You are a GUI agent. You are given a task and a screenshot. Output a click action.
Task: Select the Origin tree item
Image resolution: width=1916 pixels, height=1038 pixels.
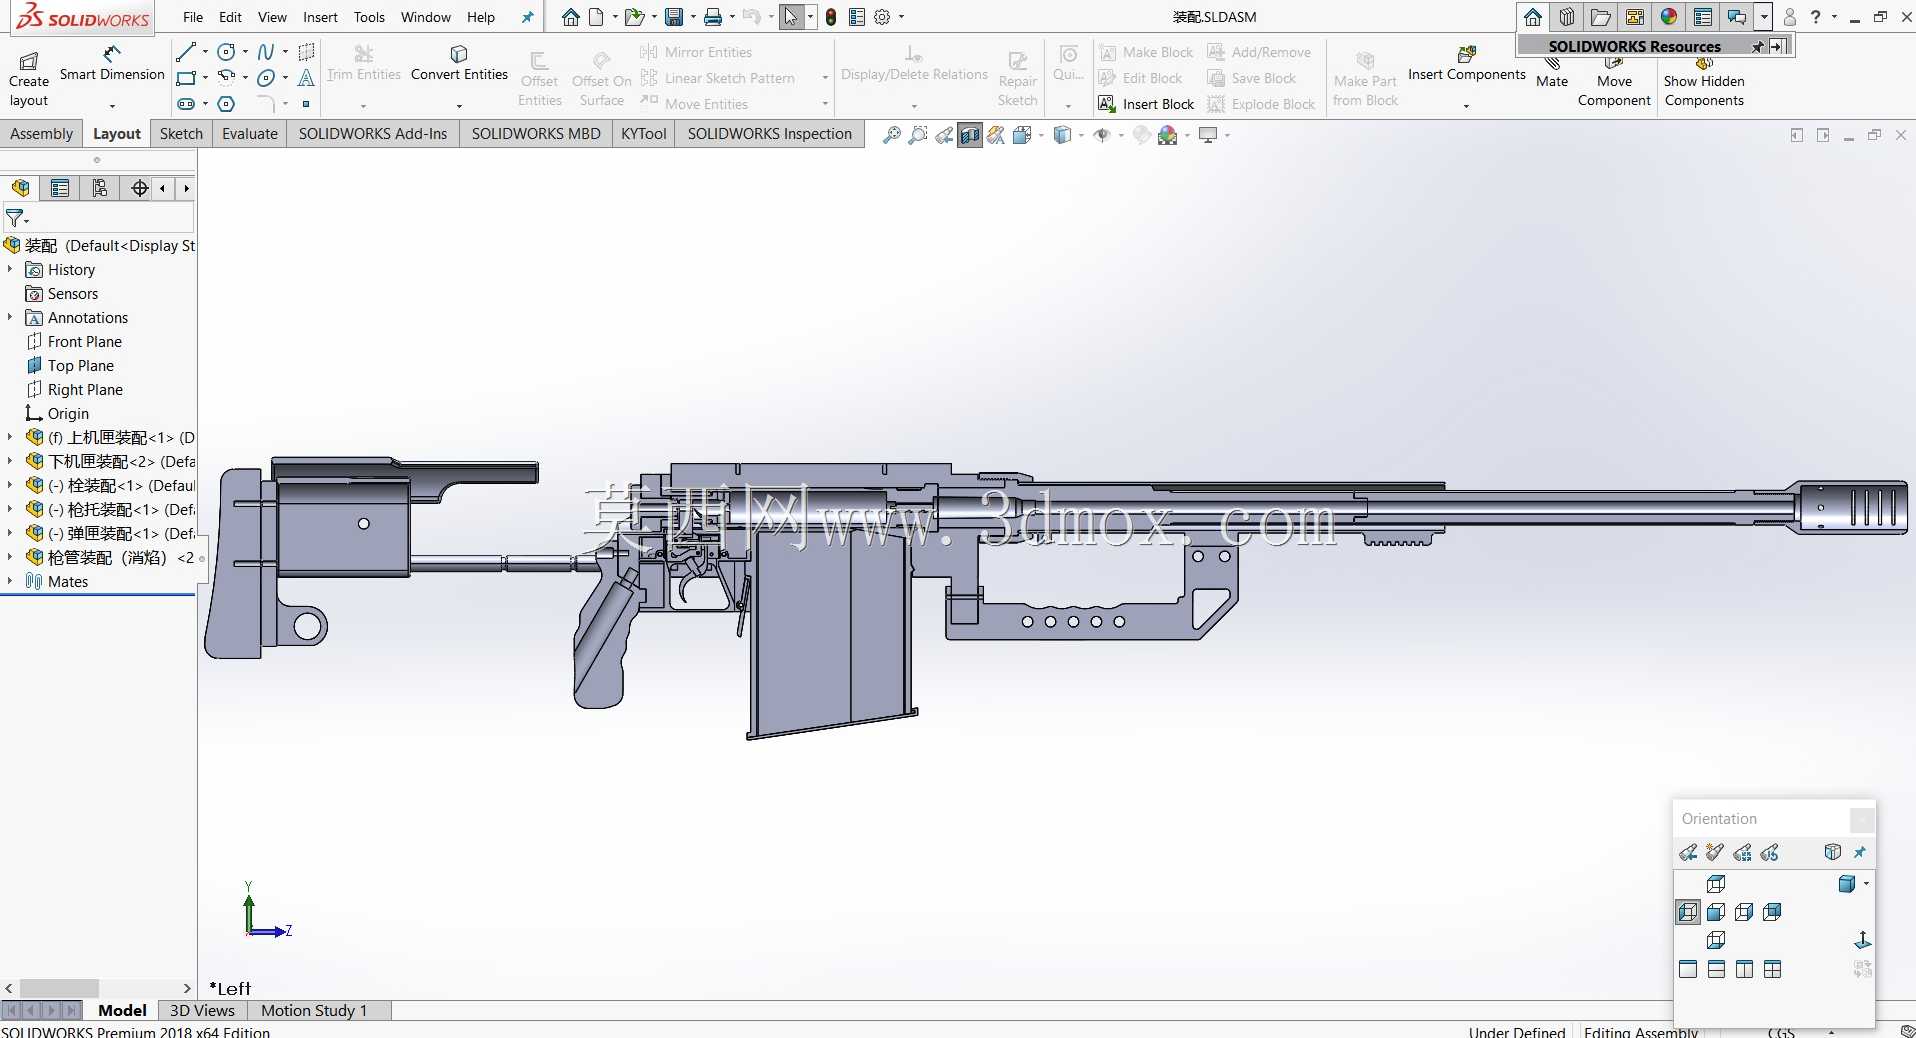click(58, 413)
